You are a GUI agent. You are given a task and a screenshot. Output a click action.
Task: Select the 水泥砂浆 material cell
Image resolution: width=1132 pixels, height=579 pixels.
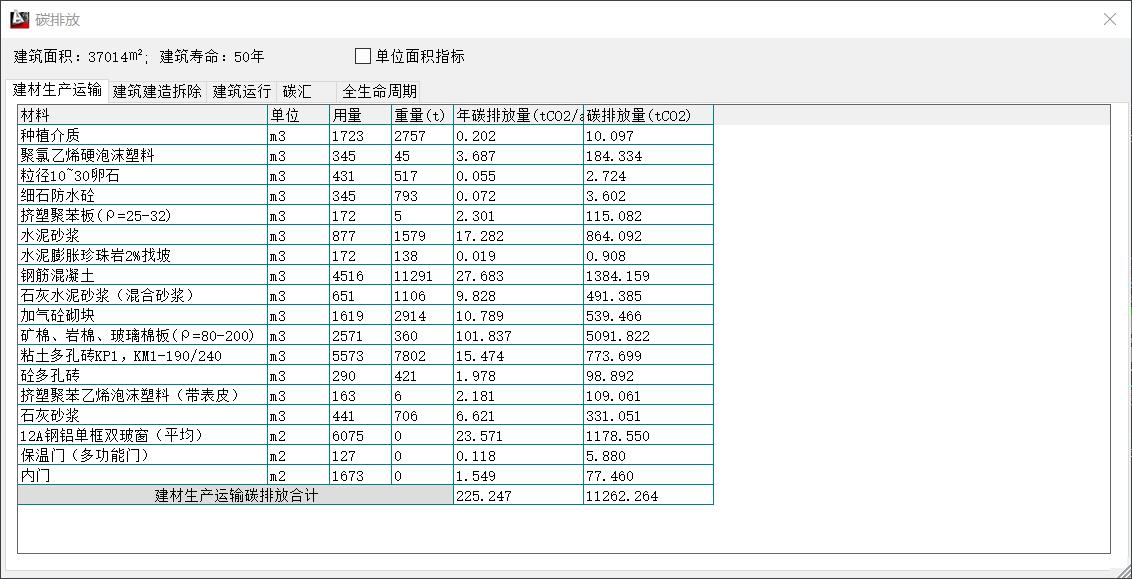(142, 235)
